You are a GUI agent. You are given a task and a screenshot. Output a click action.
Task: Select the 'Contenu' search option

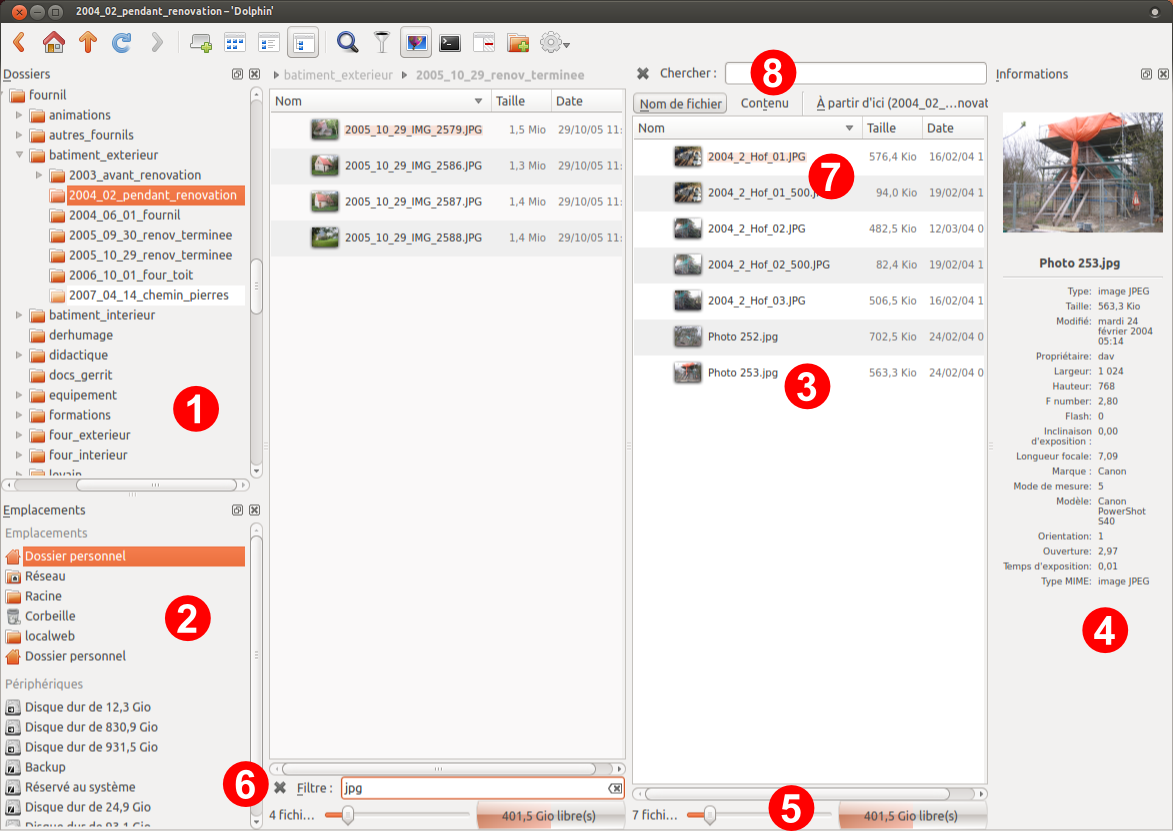pyautogui.click(x=764, y=104)
